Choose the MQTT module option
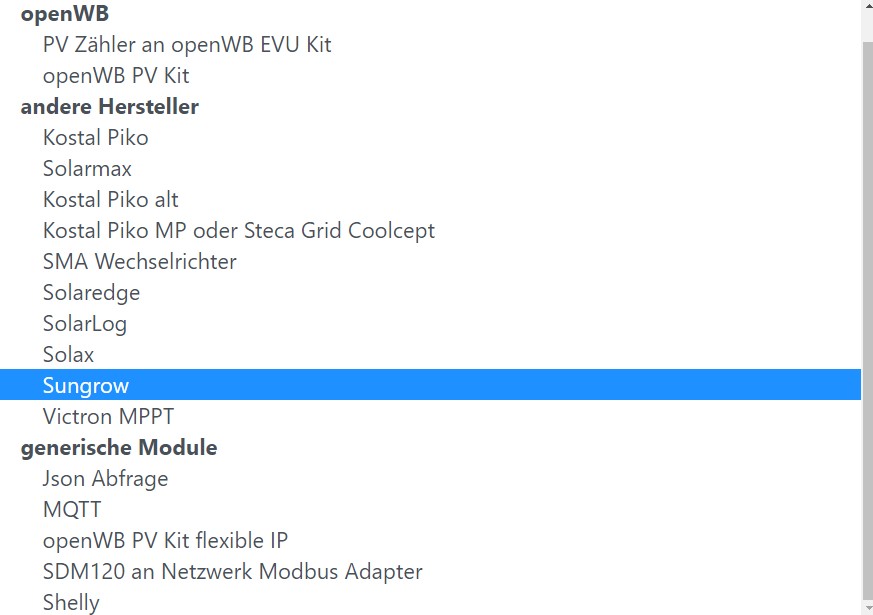Viewport: 873px width, 615px height. 72,510
